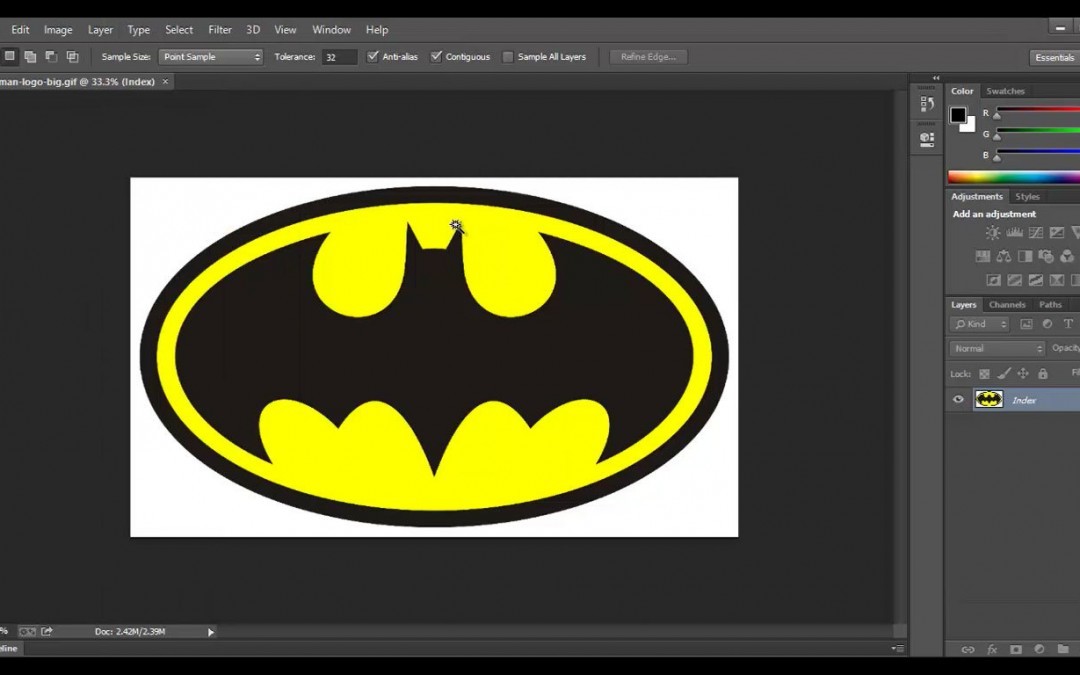Choose Subtract from selection mode icon
The height and width of the screenshot is (675, 1080).
click(x=51, y=56)
